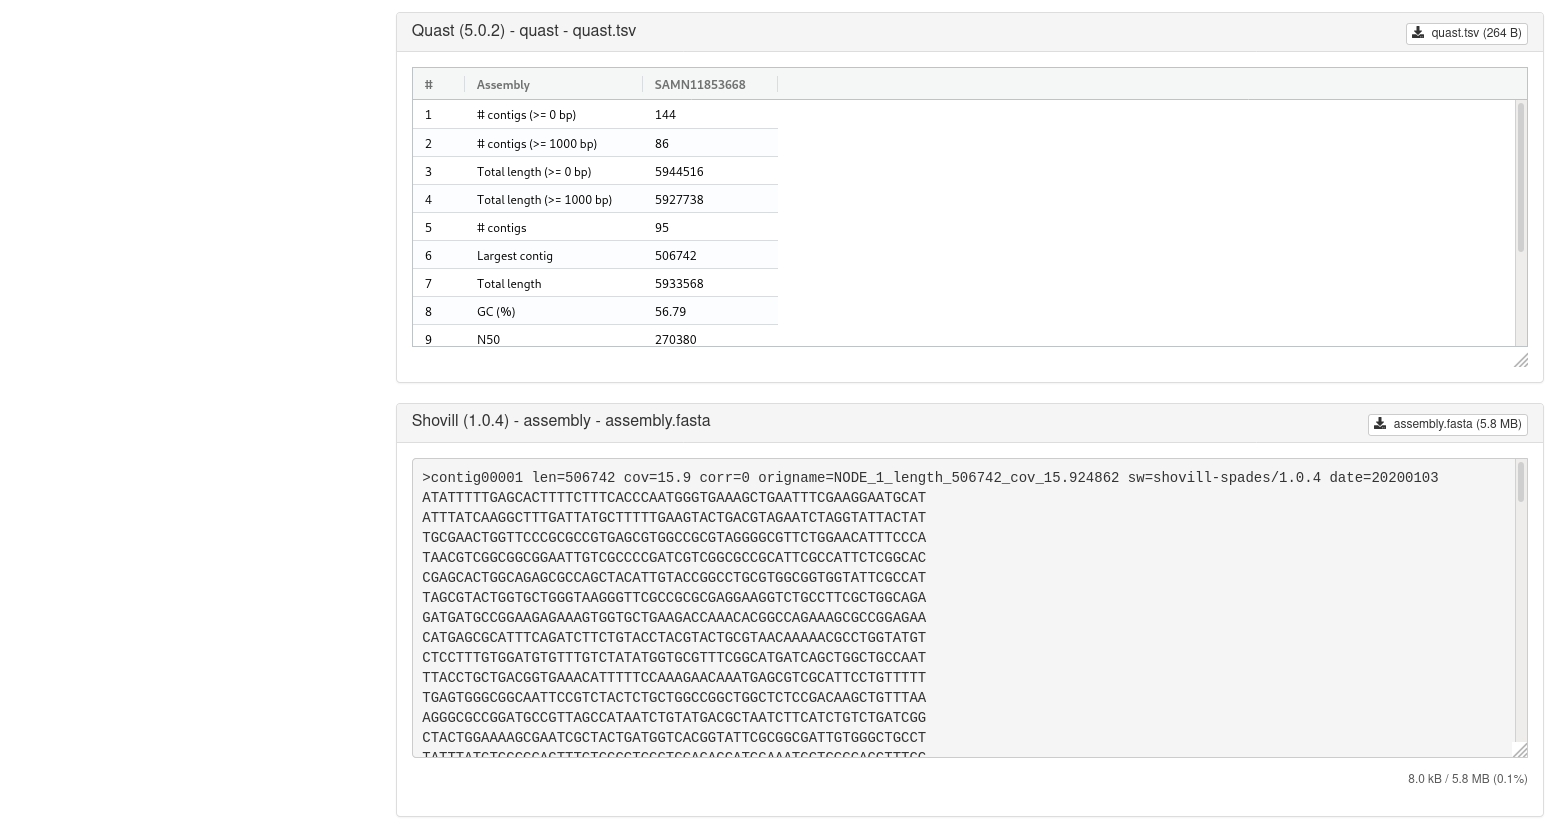Click the '# contigs (>= 1000 bp)' row label
1552x827 pixels.
click(537, 143)
